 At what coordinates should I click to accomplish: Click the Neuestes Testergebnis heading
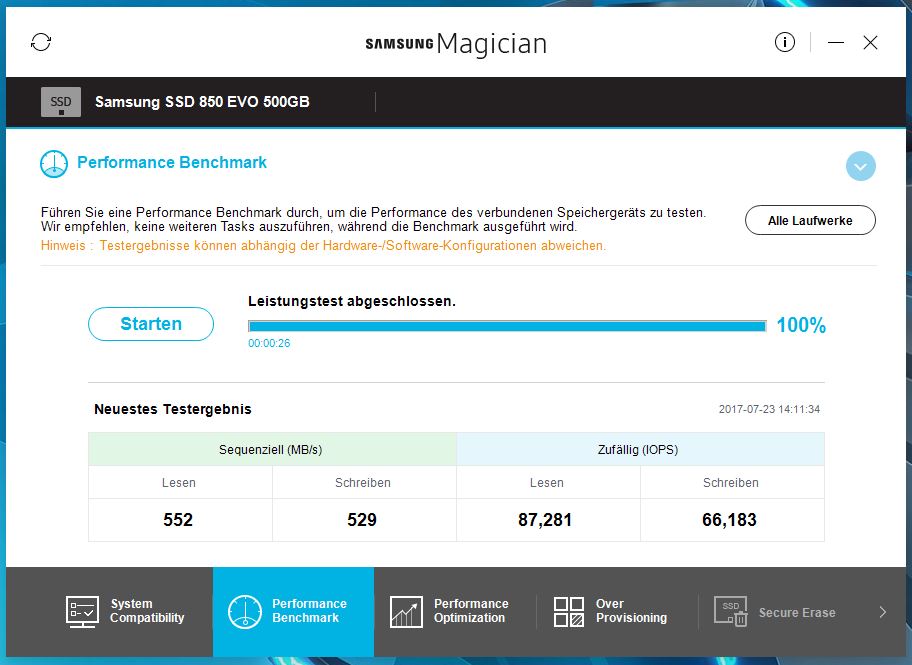(173, 409)
